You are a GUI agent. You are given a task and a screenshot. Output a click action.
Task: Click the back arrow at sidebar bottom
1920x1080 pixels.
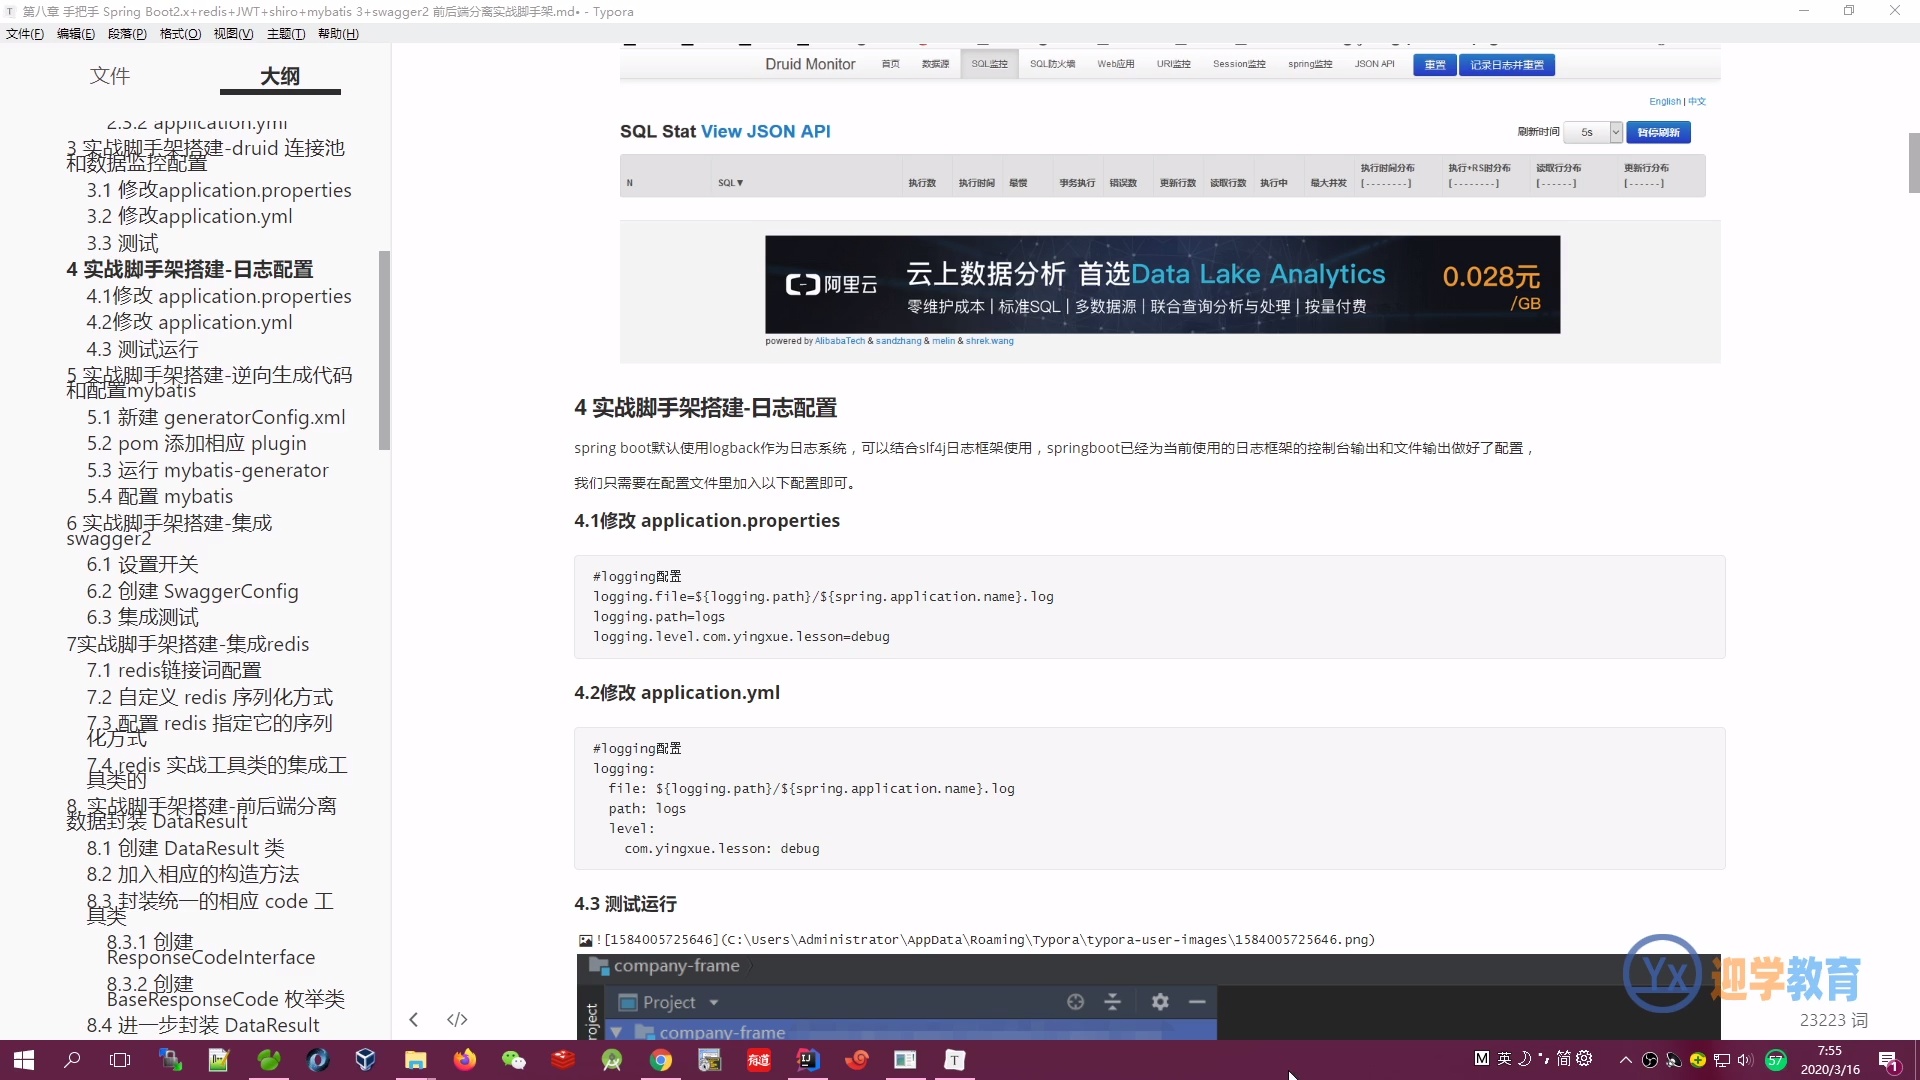[413, 1019]
